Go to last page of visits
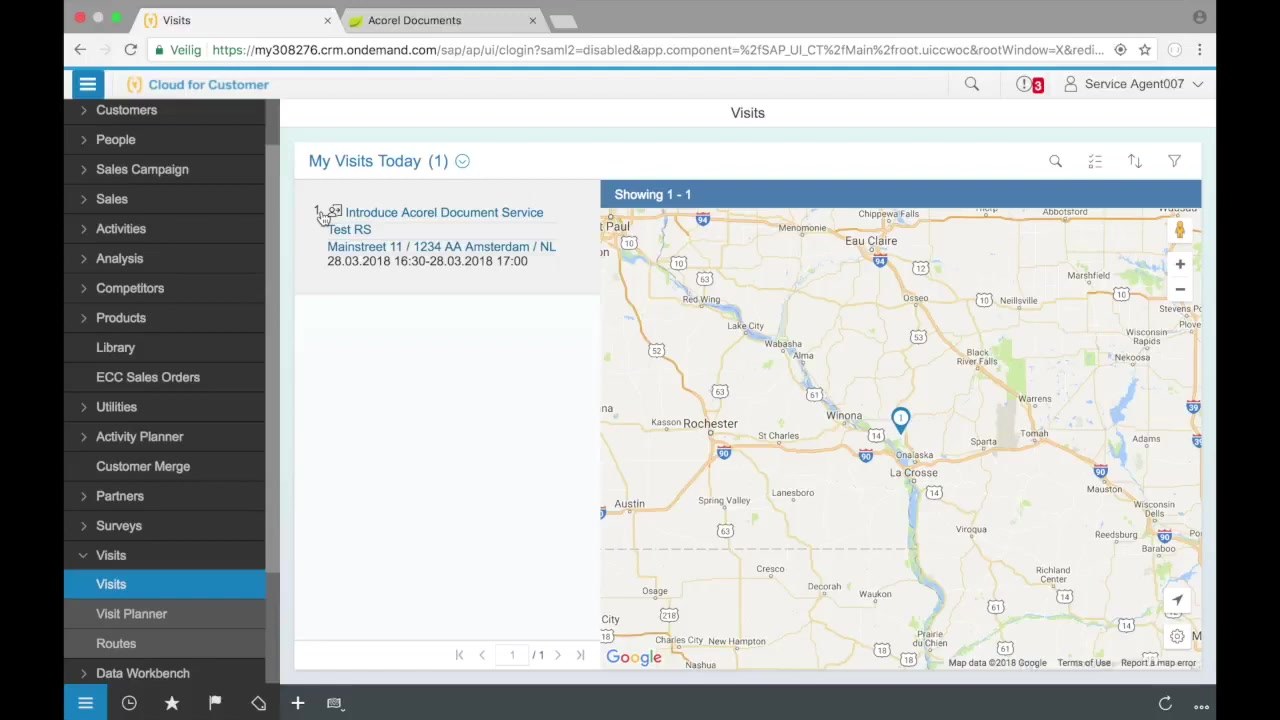1280x720 pixels. 580,655
